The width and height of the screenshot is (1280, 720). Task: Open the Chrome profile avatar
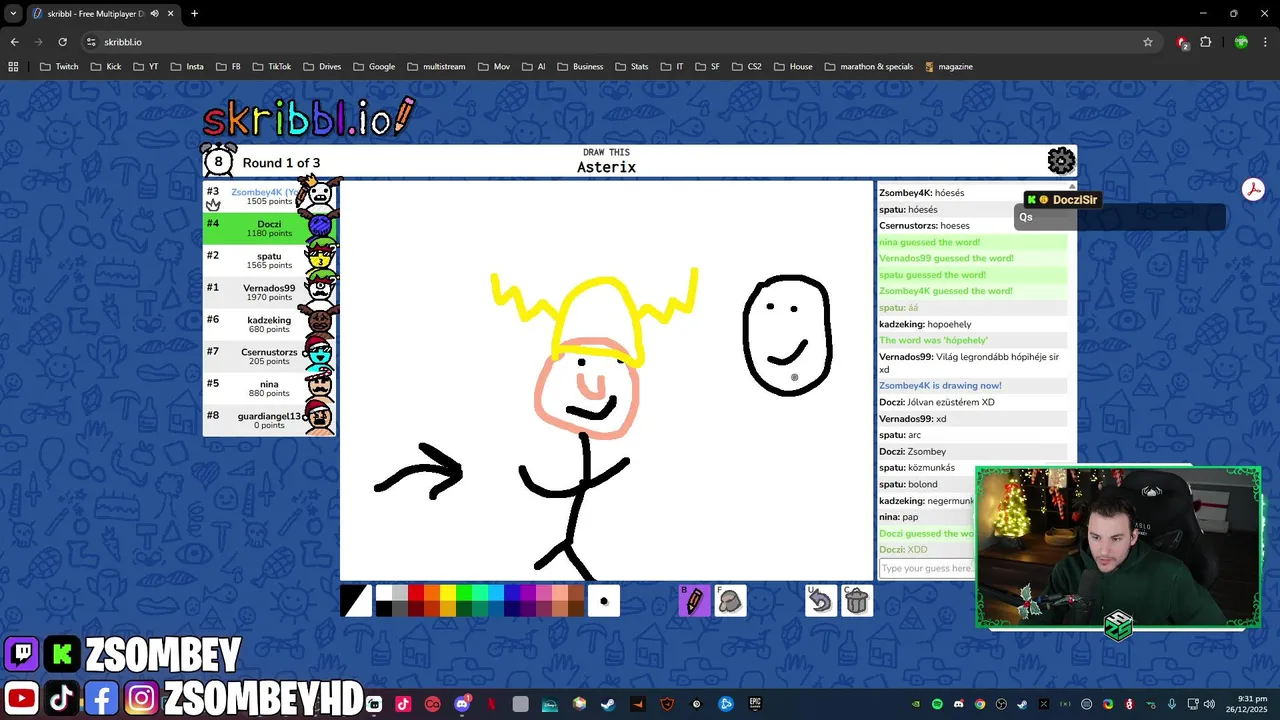click(x=1241, y=42)
